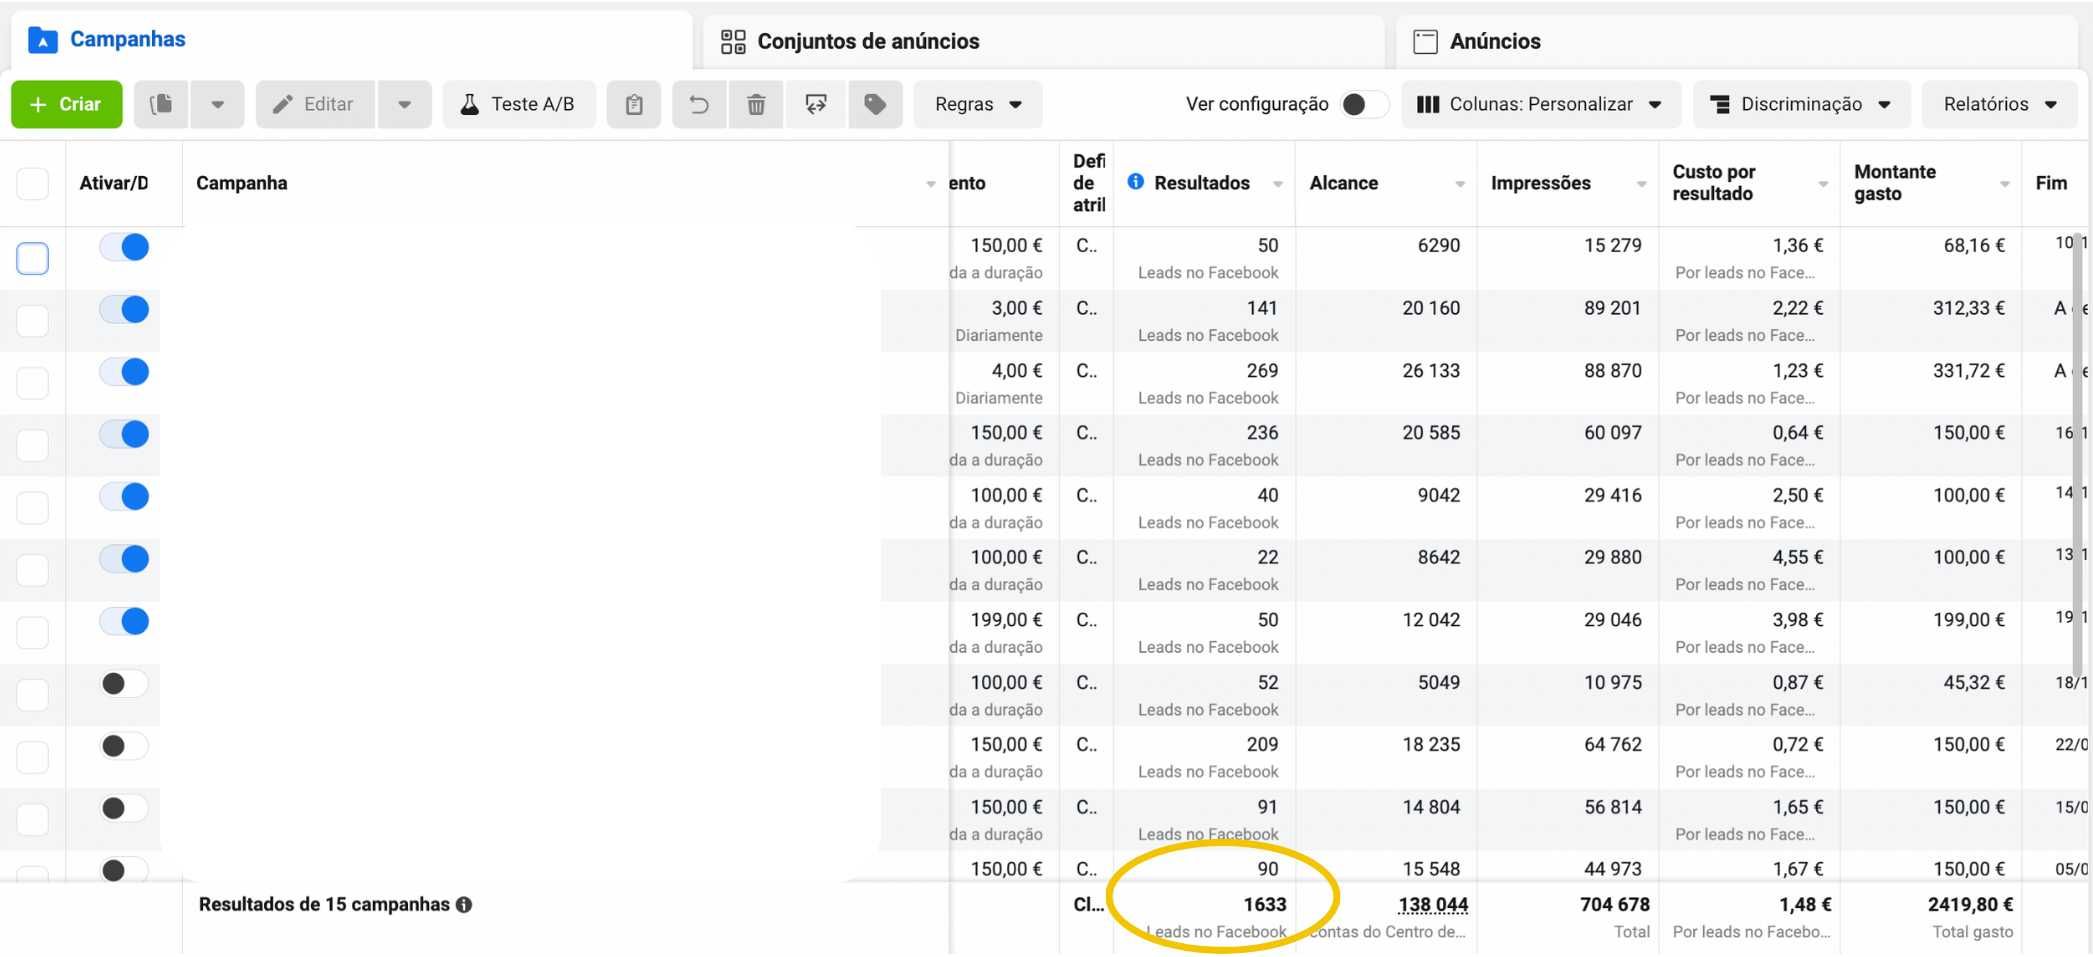This screenshot has width=2093, height=957.
Task: Click the Teste A/B button
Action: click(519, 104)
